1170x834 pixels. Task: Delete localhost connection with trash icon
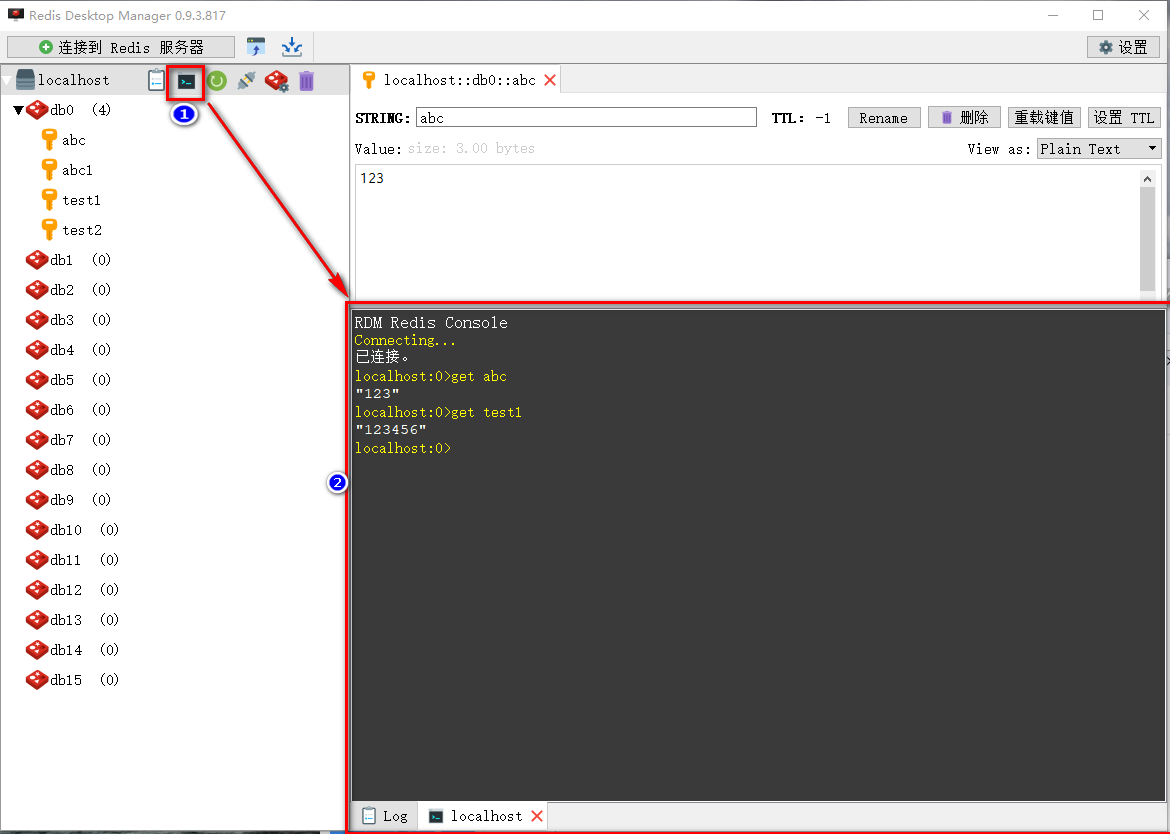click(307, 81)
